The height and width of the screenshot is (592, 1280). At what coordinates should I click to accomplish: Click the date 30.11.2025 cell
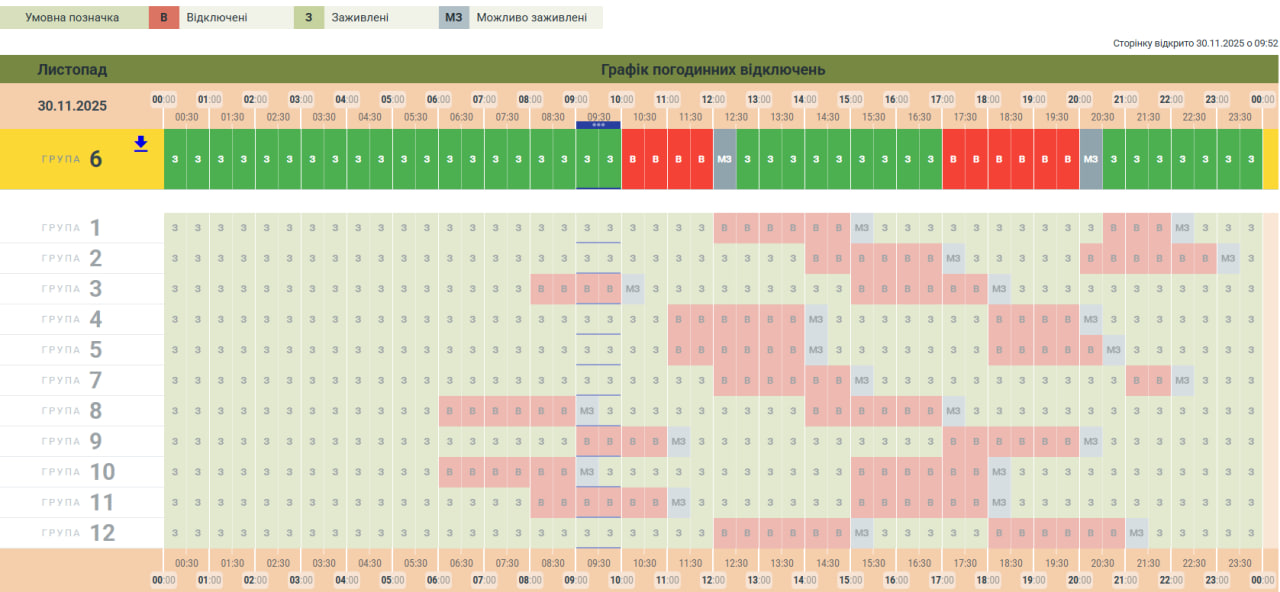[72, 106]
